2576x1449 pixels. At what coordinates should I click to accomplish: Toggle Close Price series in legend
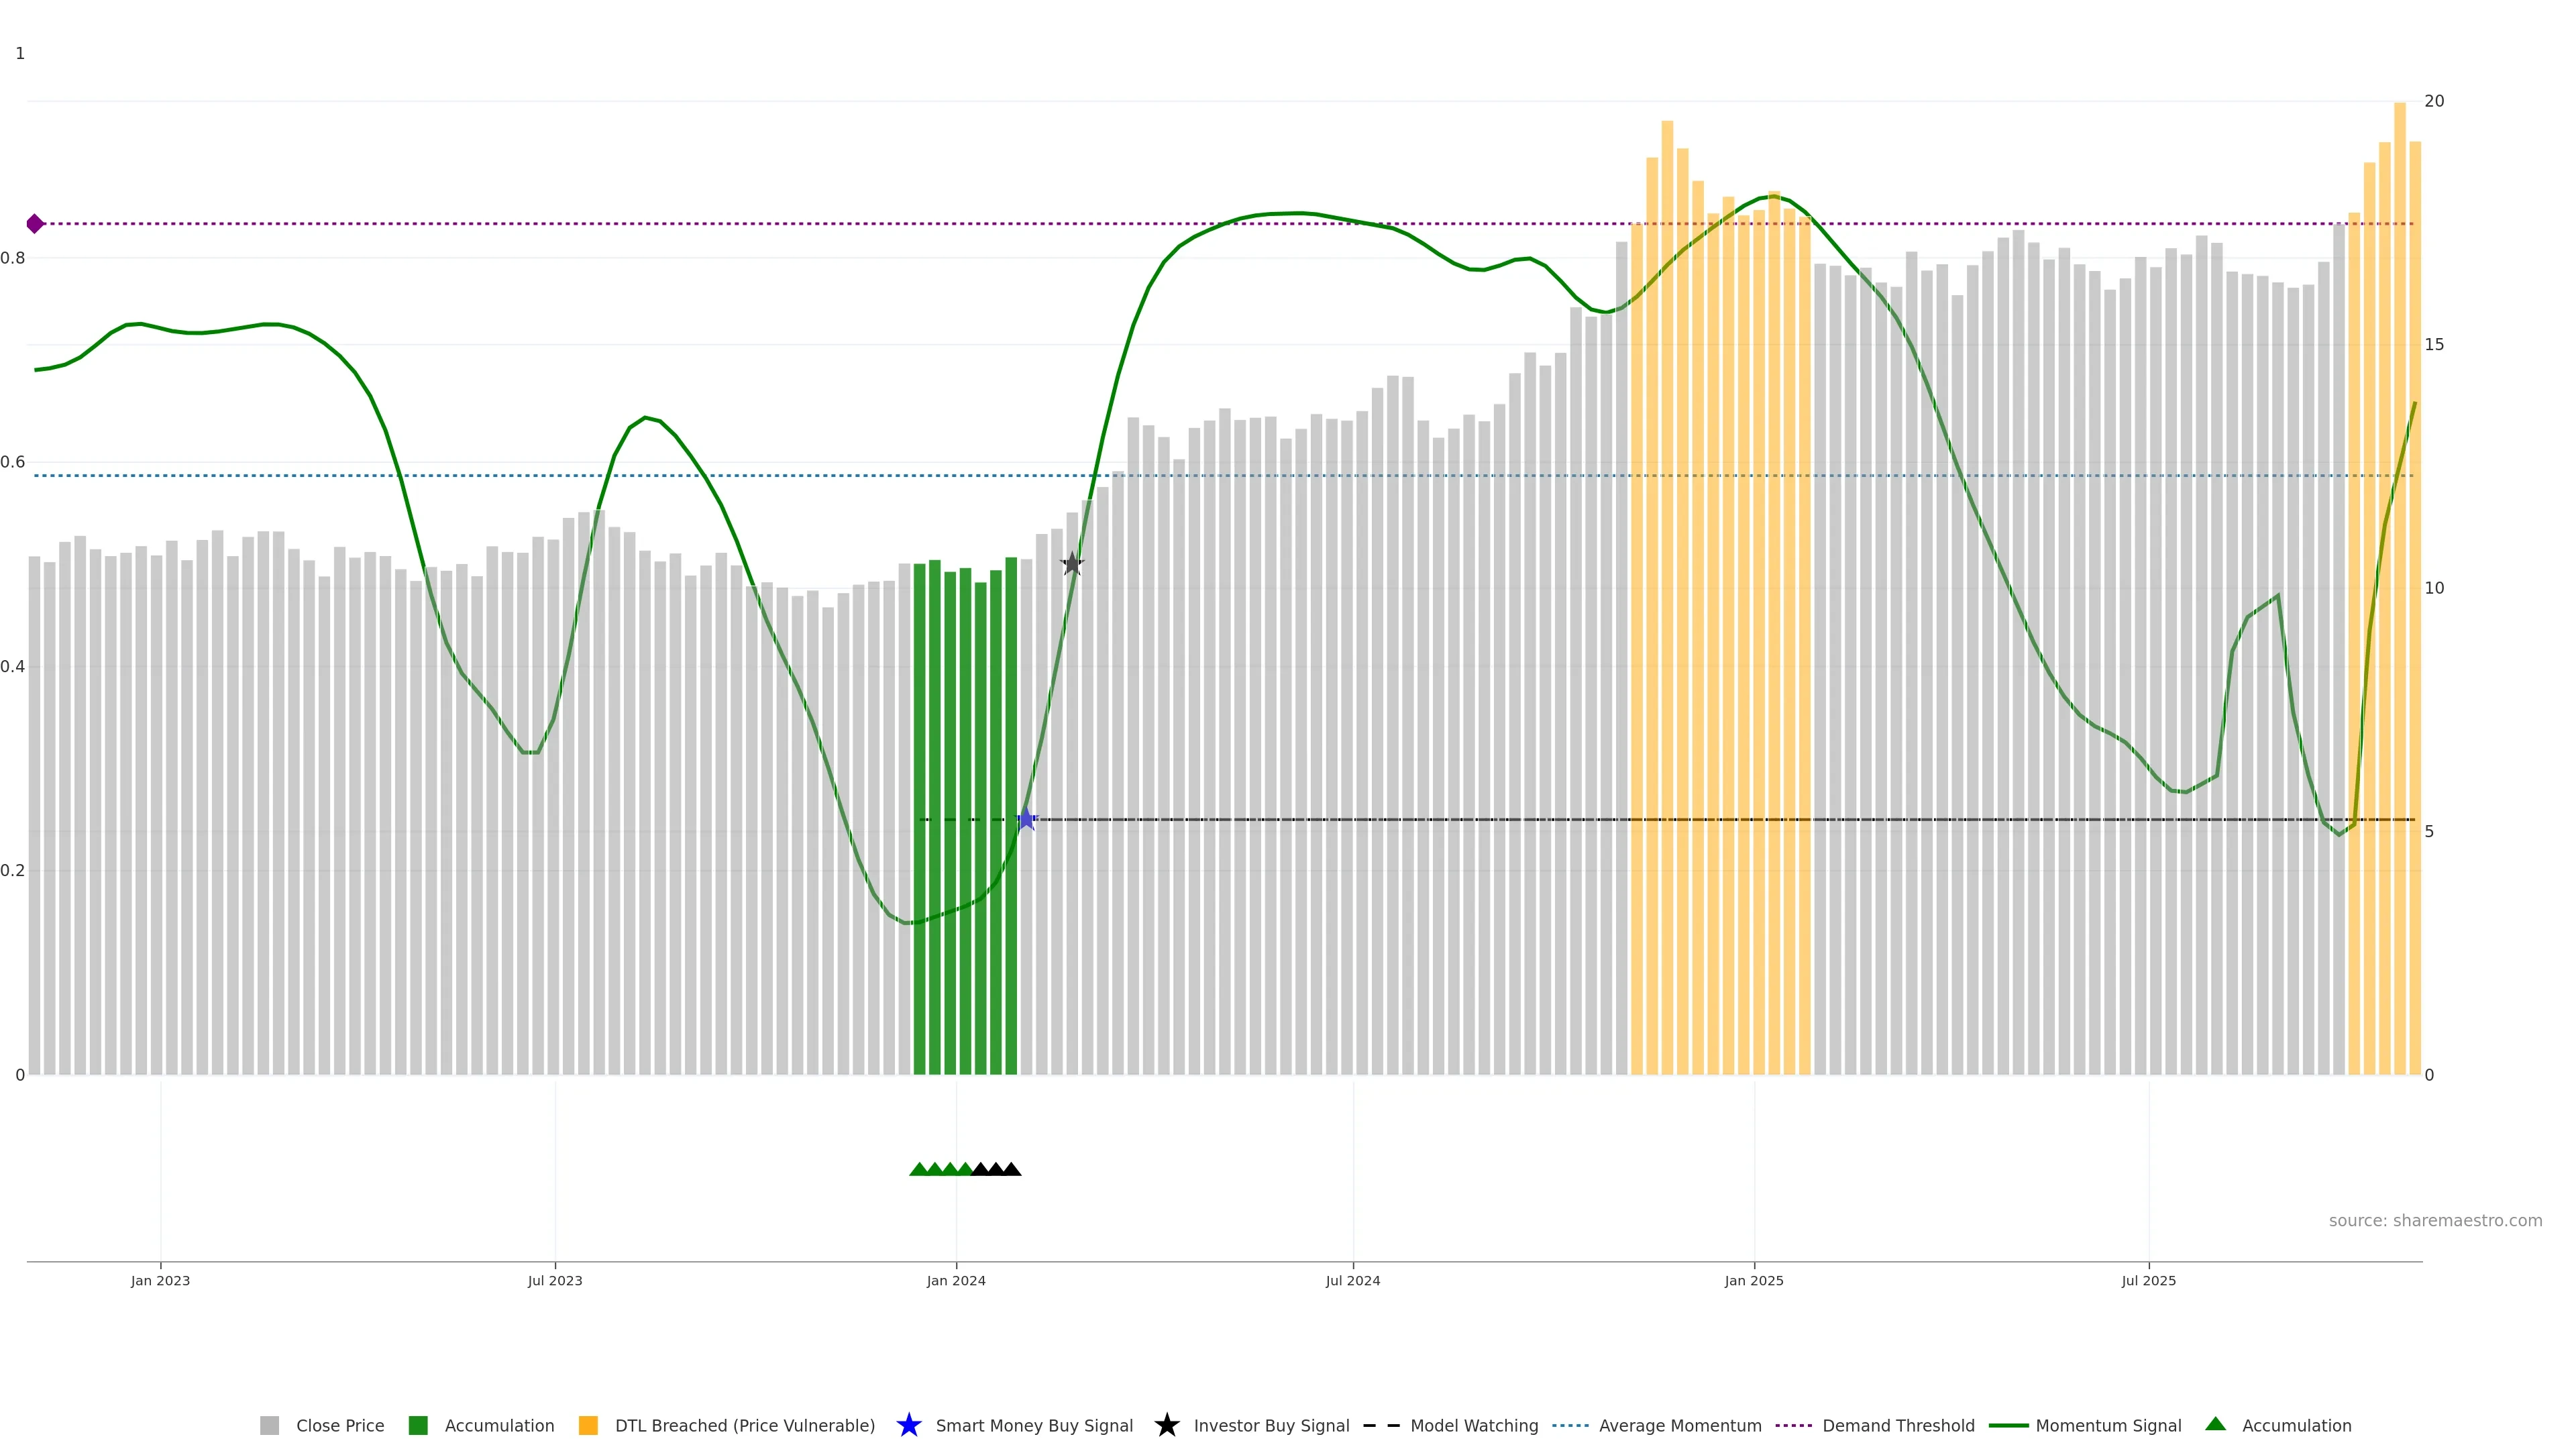pyautogui.click(x=339, y=1425)
